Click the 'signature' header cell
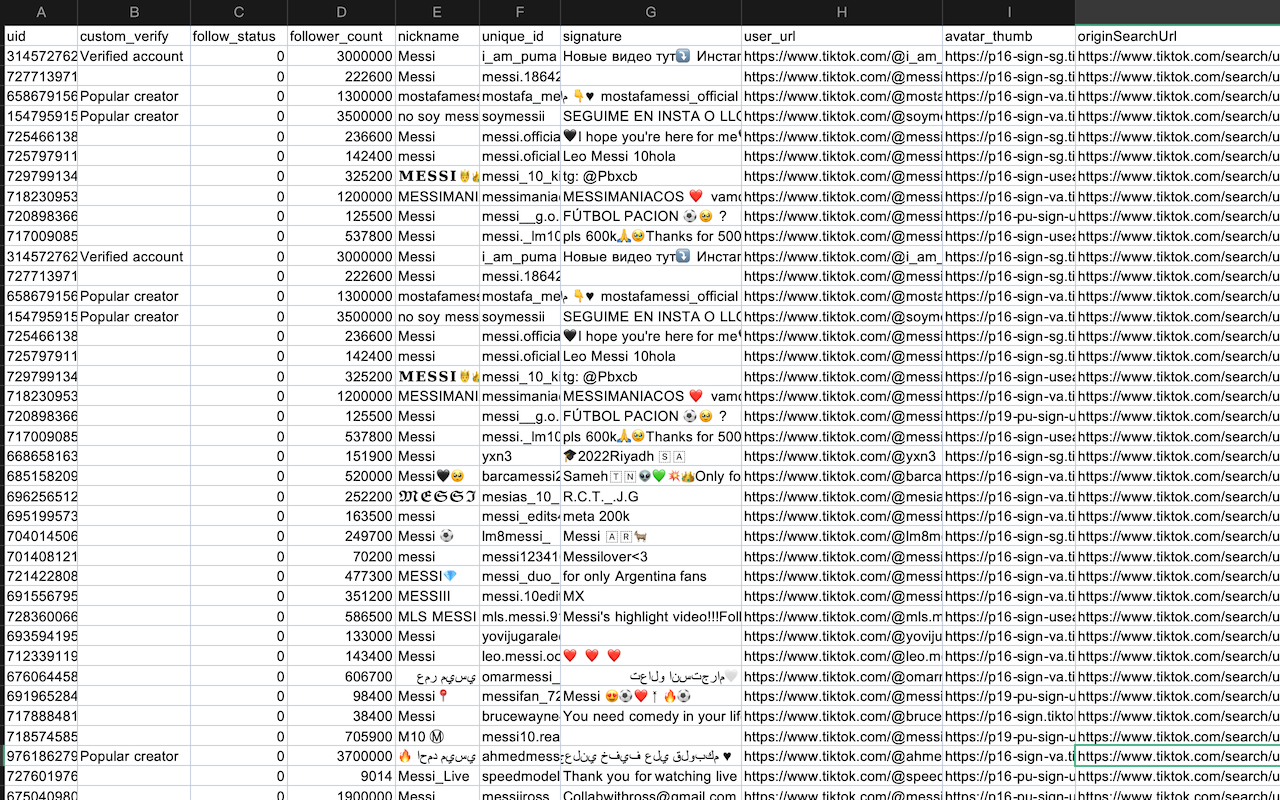 (651, 36)
